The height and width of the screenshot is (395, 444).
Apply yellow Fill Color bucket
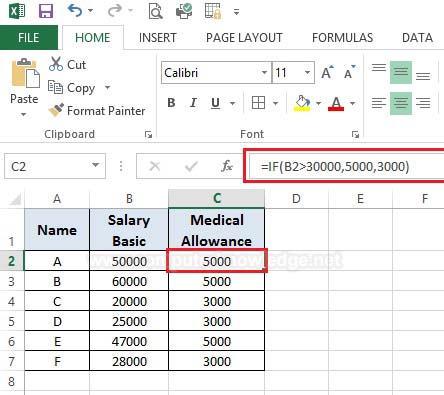pyautogui.click(x=302, y=103)
